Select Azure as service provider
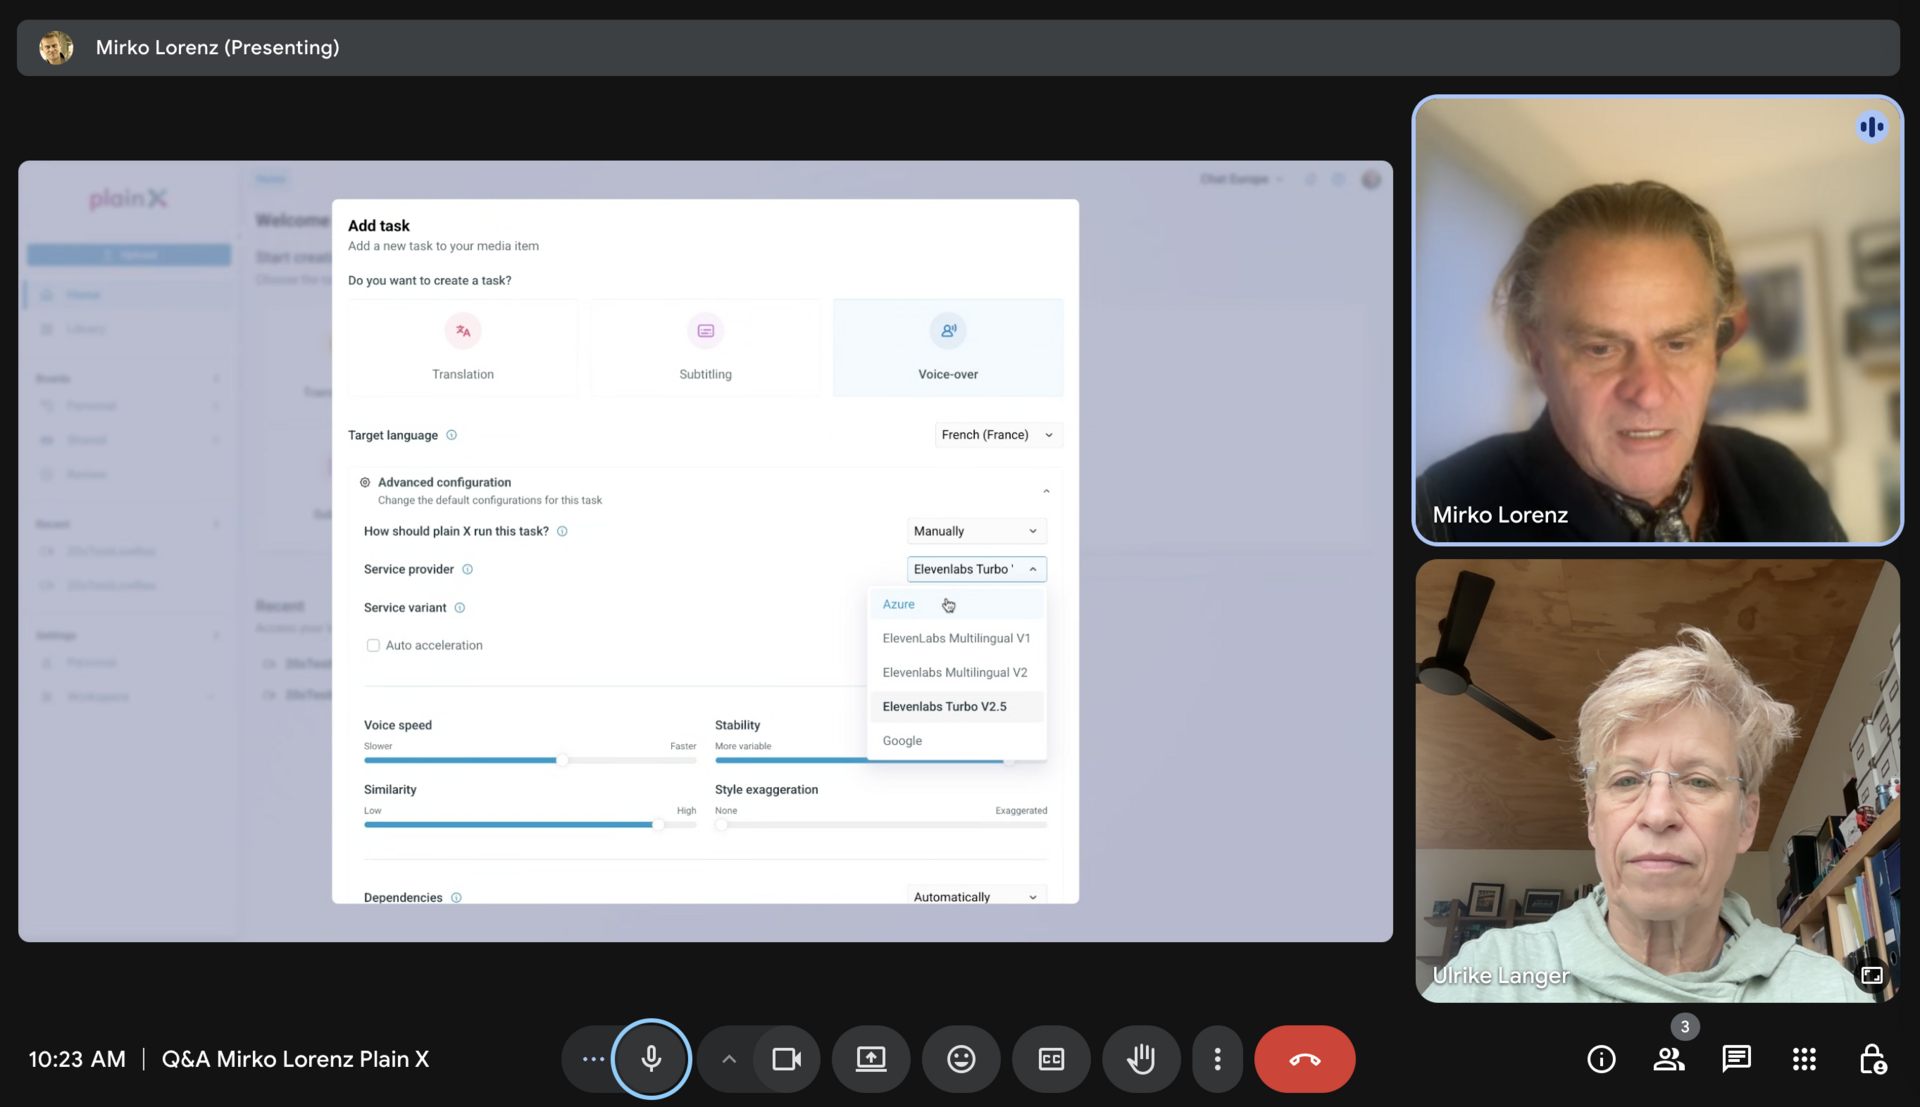This screenshot has height=1107, width=1920. tap(898, 604)
